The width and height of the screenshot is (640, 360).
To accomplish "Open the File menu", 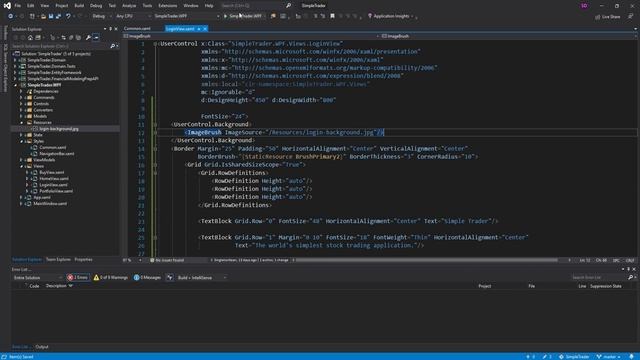I will click(18, 6).
